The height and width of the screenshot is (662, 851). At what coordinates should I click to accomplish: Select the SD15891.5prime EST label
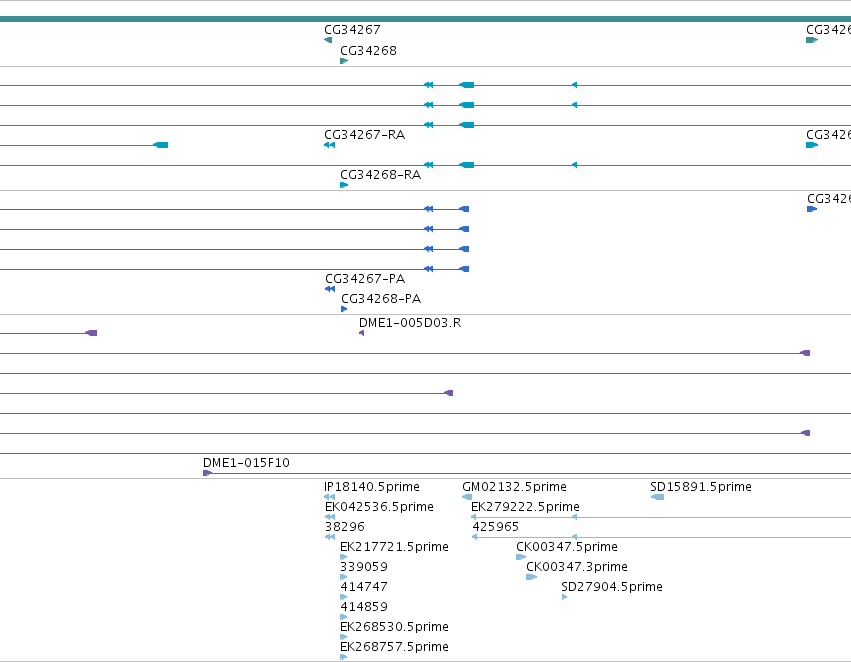tap(701, 487)
